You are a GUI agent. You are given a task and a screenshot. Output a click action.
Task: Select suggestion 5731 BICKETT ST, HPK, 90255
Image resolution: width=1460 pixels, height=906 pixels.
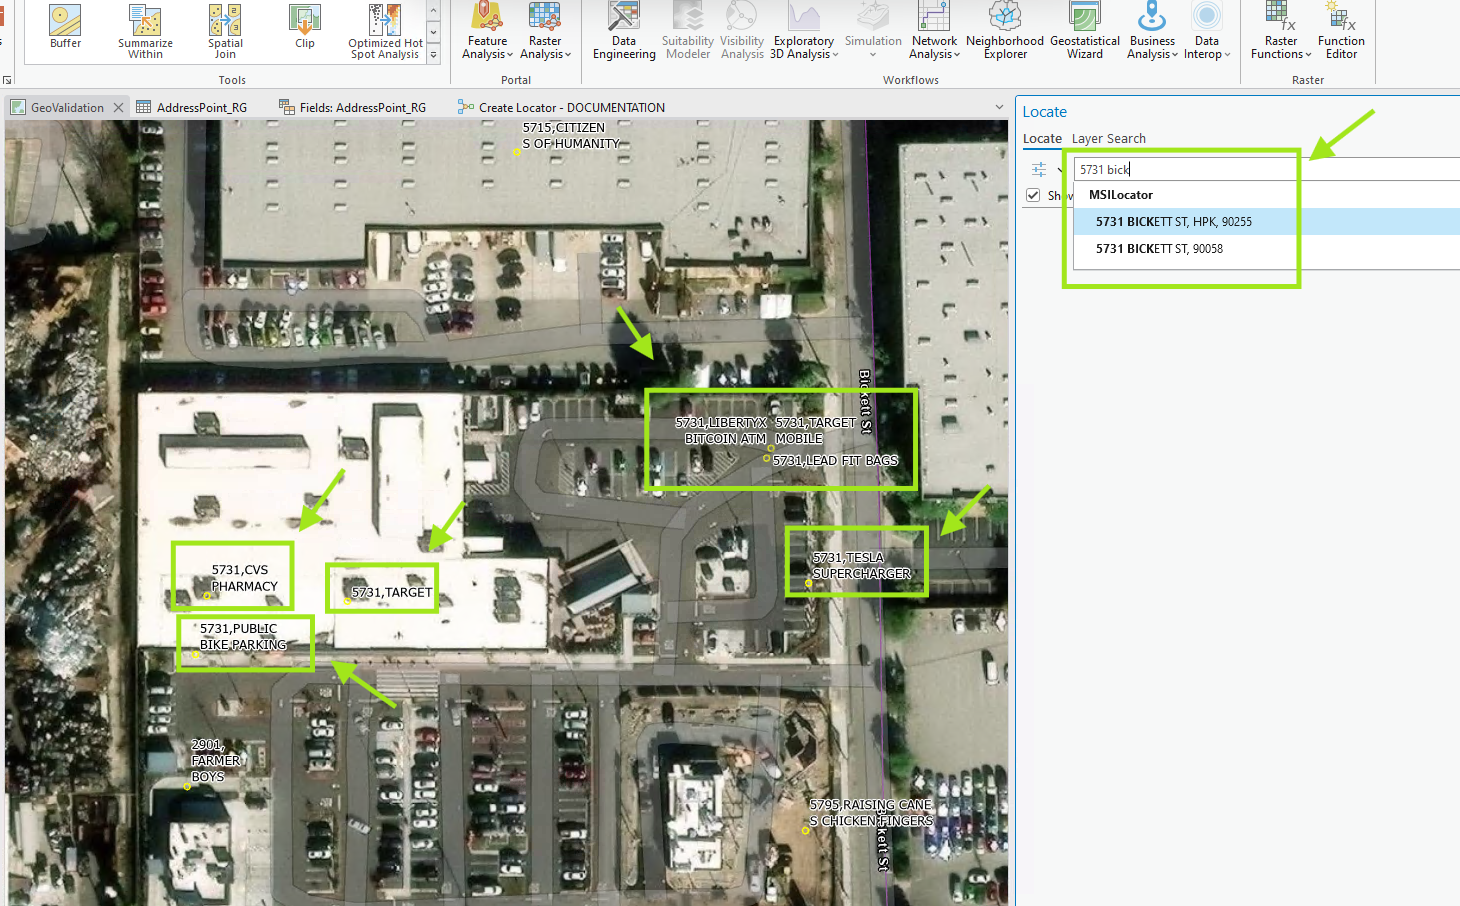[x=1267, y=221]
